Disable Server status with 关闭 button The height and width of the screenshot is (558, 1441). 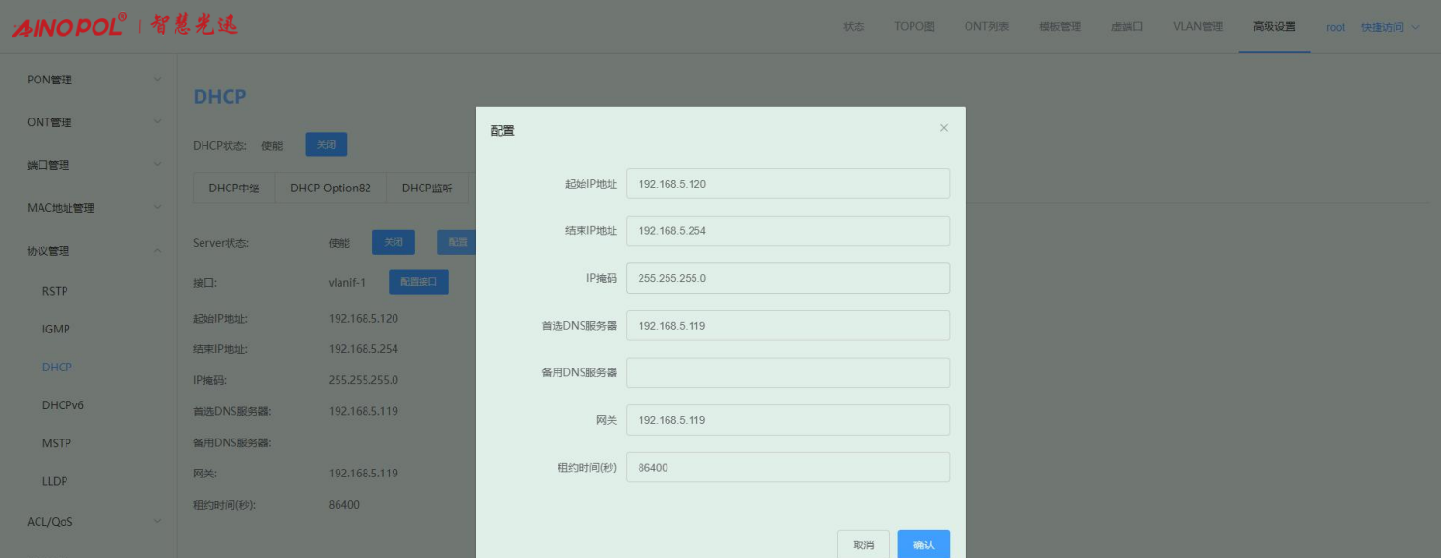[393, 242]
